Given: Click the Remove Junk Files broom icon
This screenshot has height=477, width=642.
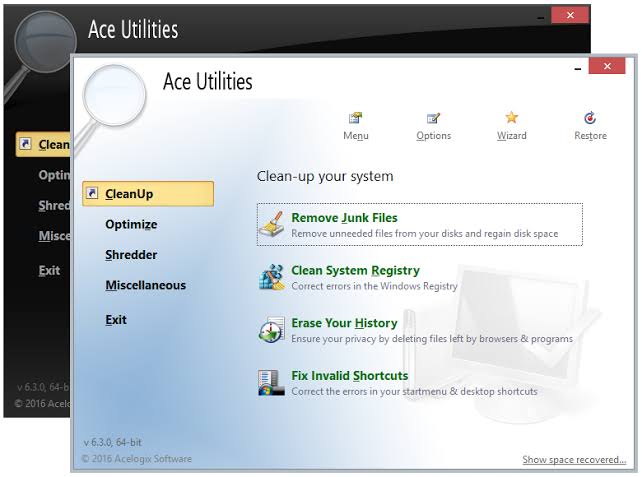Looking at the screenshot, I should (271, 224).
